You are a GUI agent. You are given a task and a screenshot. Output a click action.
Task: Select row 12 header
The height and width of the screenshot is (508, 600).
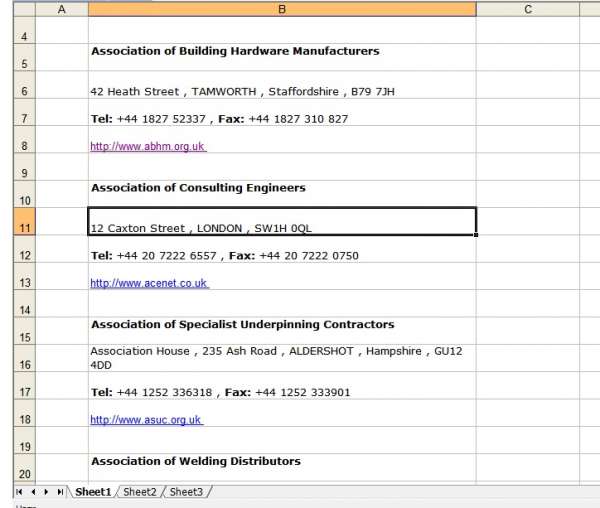click(x=24, y=249)
